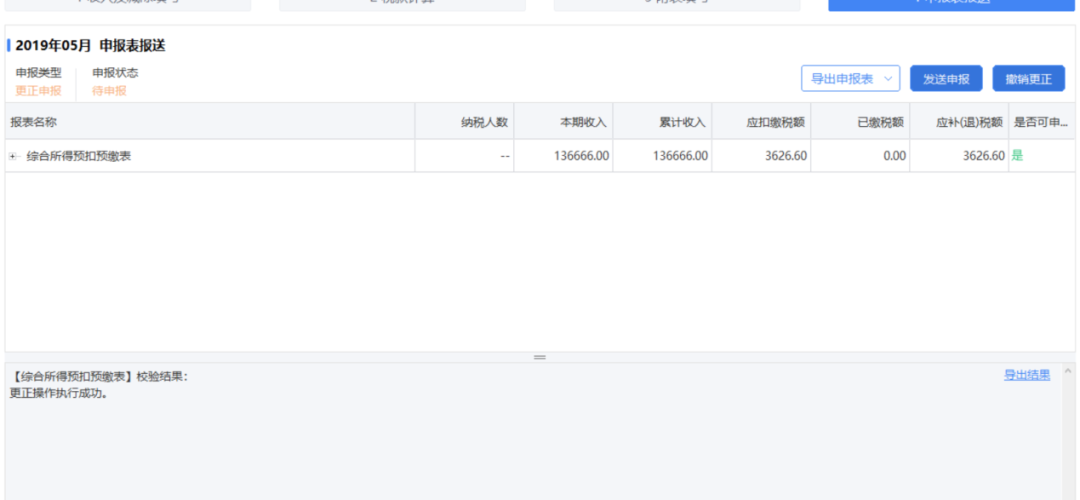This screenshot has height=500, width=1080.
Task: Click the 纳税人数 column header
Action: [484, 122]
